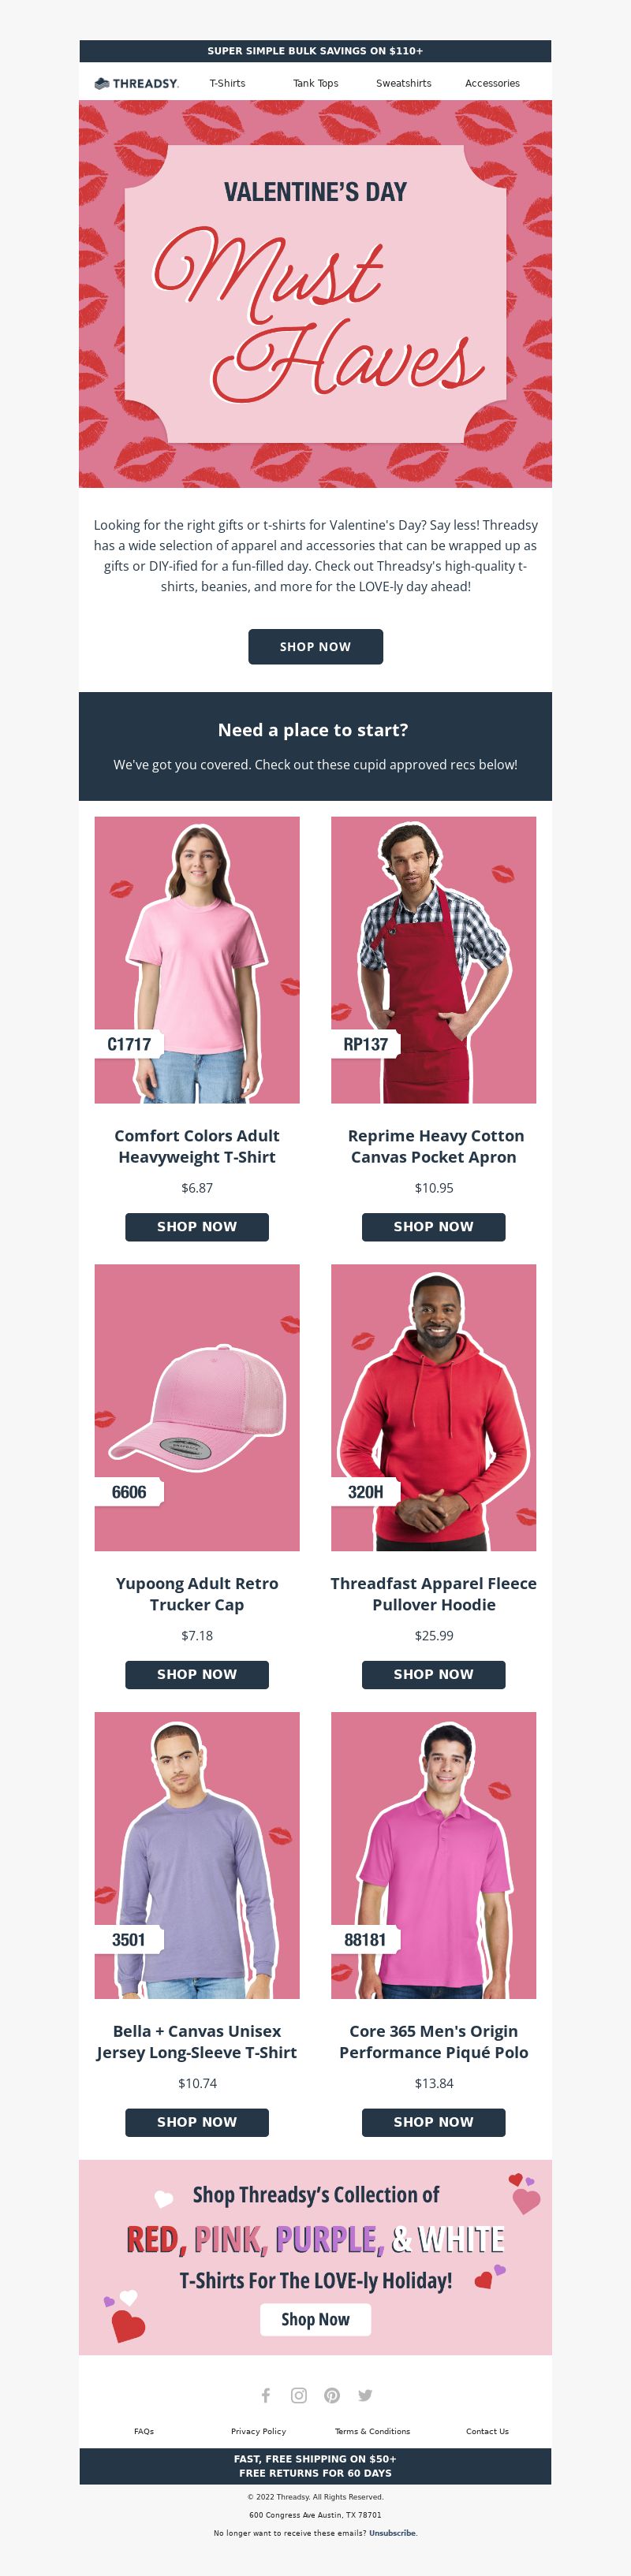The height and width of the screenshot is (2576, 631).
Task: Click the Threadsy logo
Action: tap(137, 84)
